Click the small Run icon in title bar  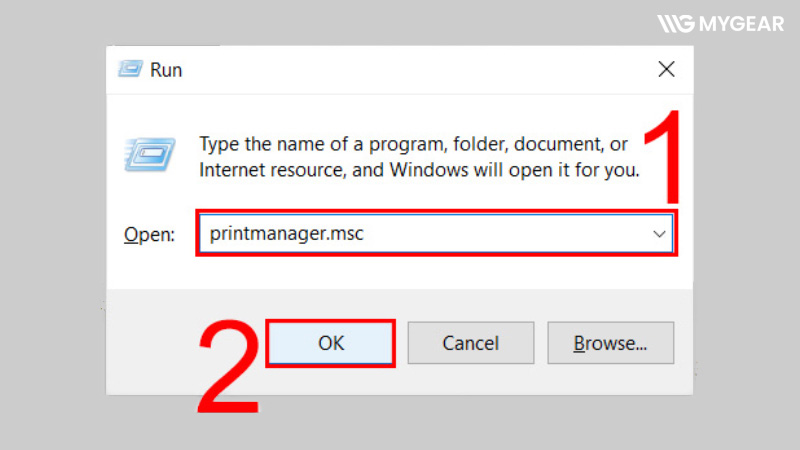[x=130, y=70]
